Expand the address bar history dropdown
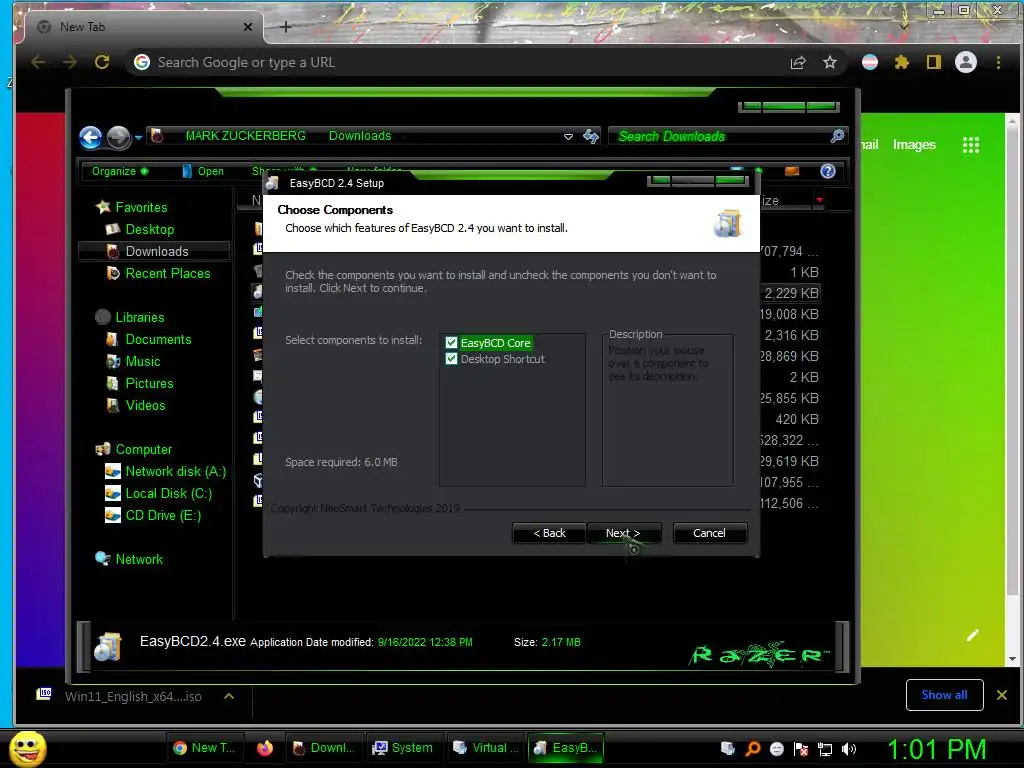 (568, 136)
